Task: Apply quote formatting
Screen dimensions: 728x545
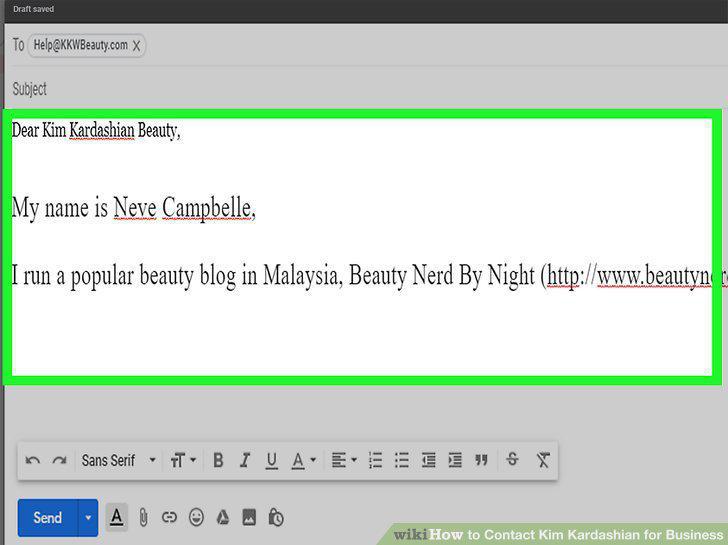Action: tap(481, 460)
